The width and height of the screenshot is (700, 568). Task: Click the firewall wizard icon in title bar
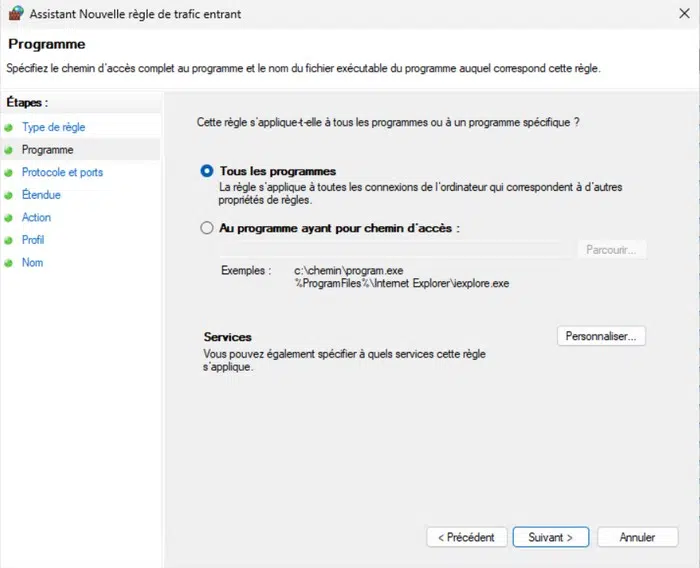pyautogui.click(x=15, y=14)
